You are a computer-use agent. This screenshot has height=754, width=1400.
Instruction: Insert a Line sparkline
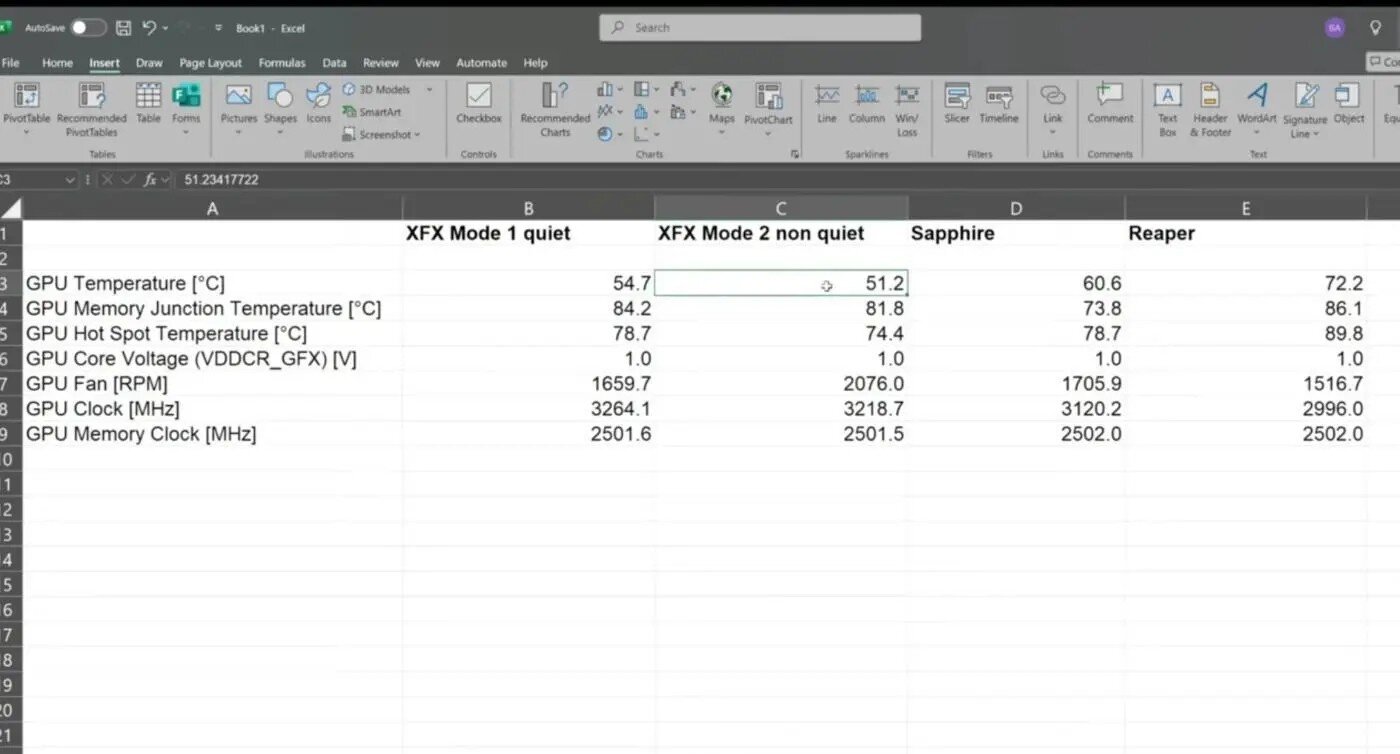(827, 104)
